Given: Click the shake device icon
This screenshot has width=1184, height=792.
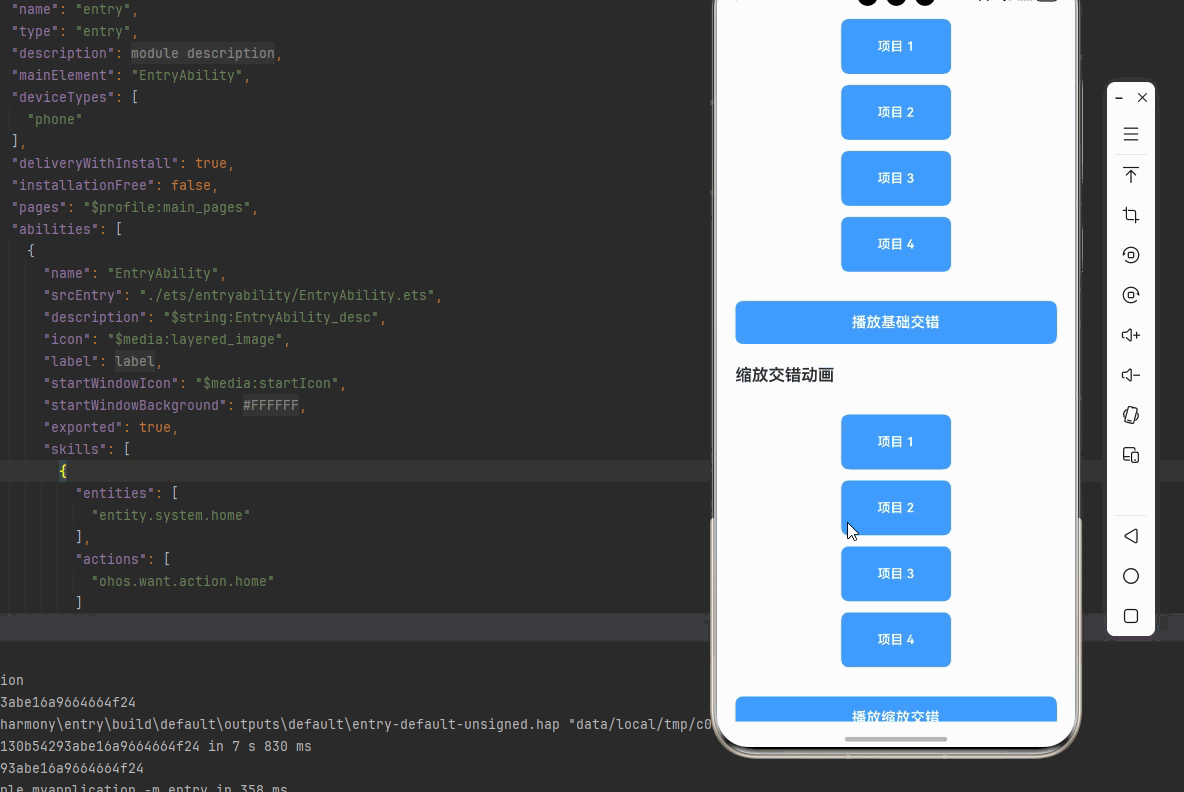Looking at the screenshot, I should coord(1130,415).
